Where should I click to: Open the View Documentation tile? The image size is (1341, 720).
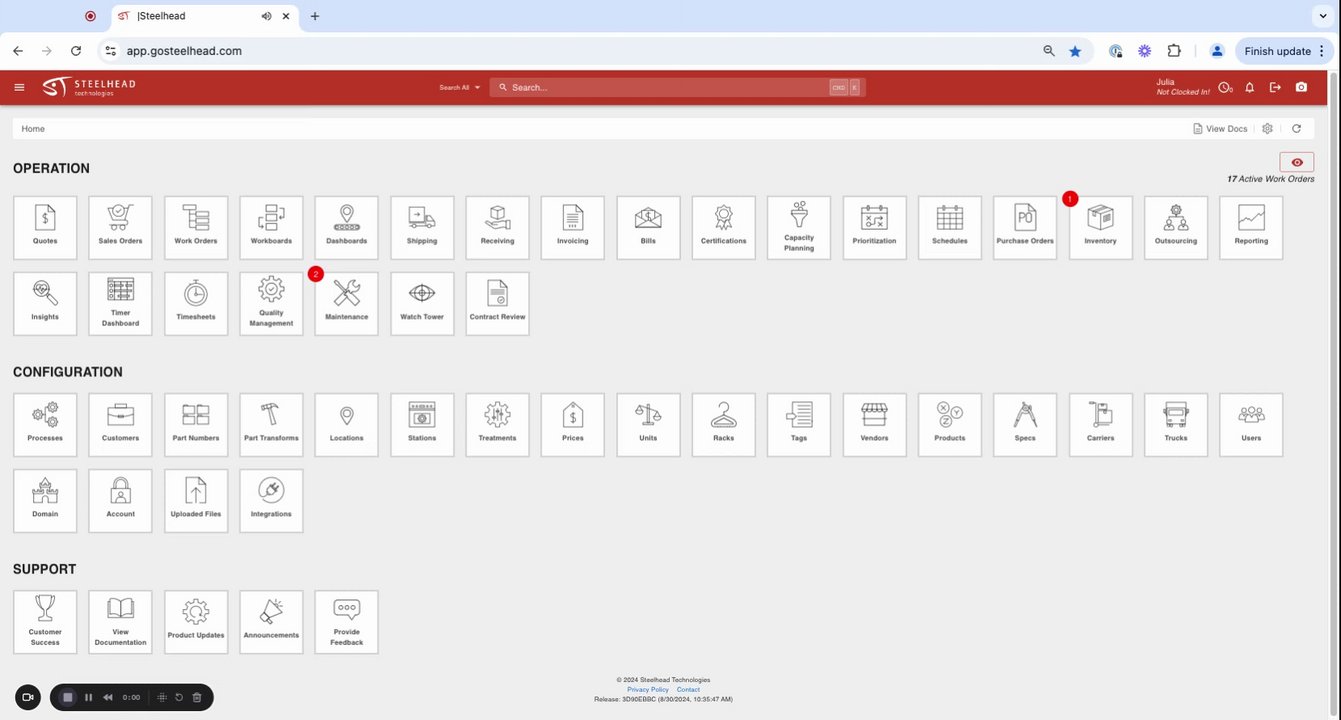click(x=120, y=622)
